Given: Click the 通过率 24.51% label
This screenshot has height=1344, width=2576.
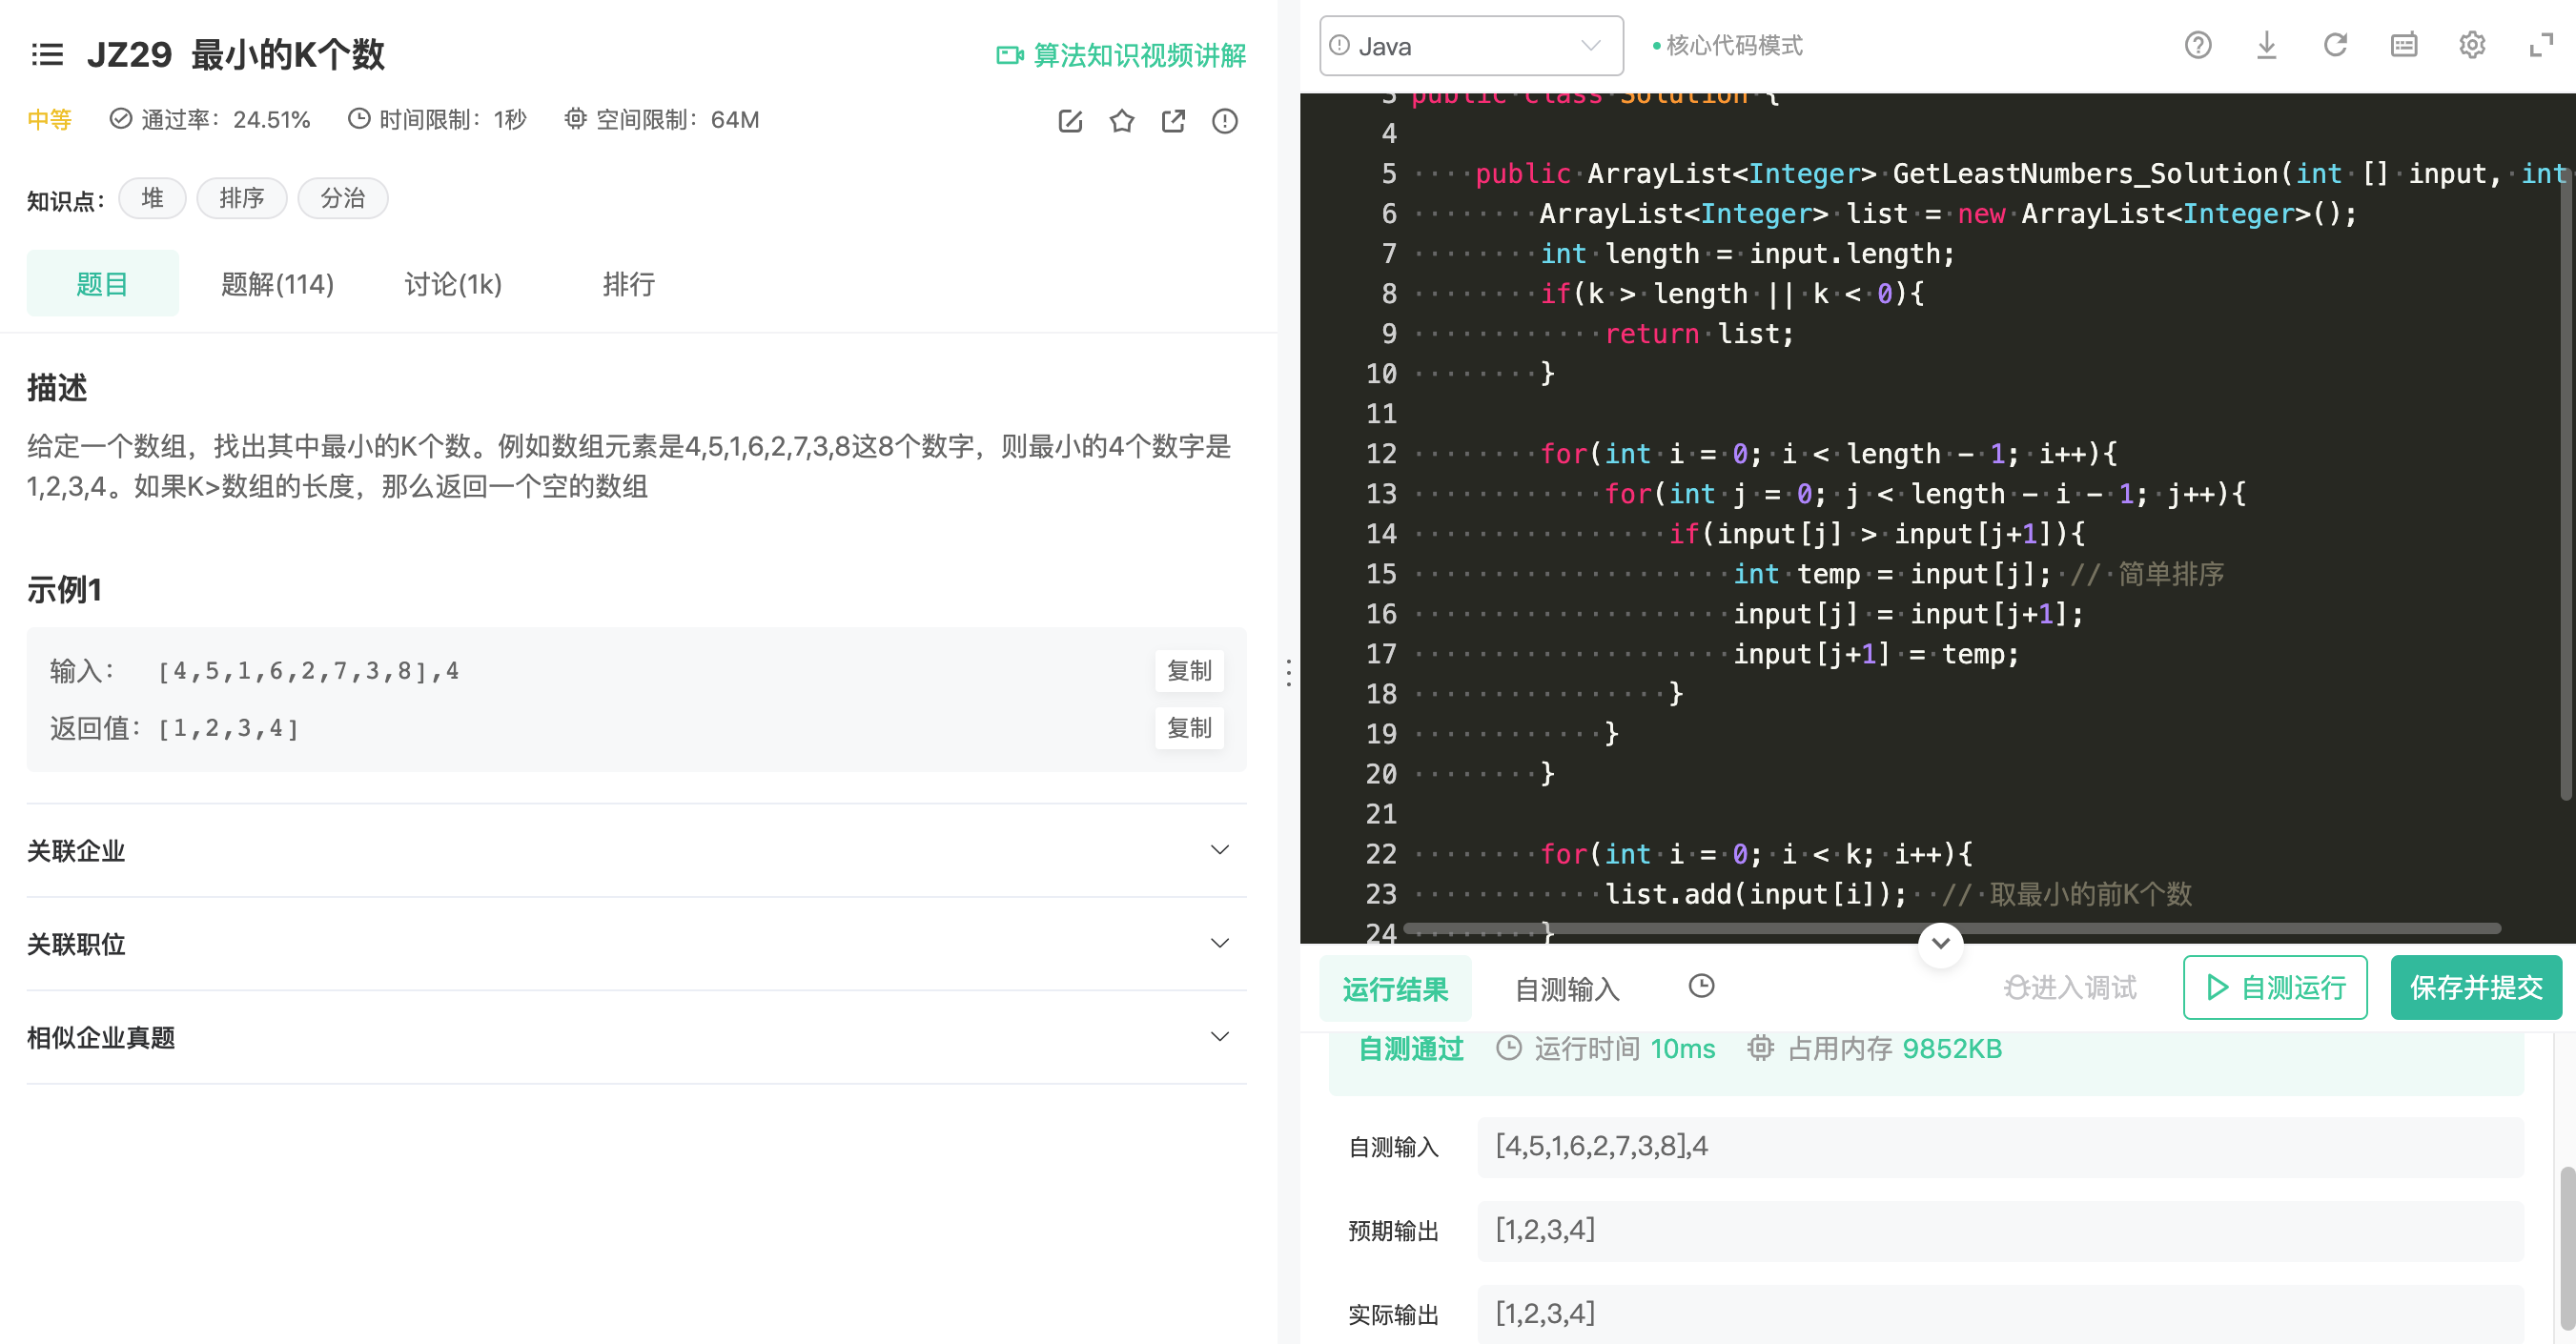Looking at the screenshot, I should point(210,120).
